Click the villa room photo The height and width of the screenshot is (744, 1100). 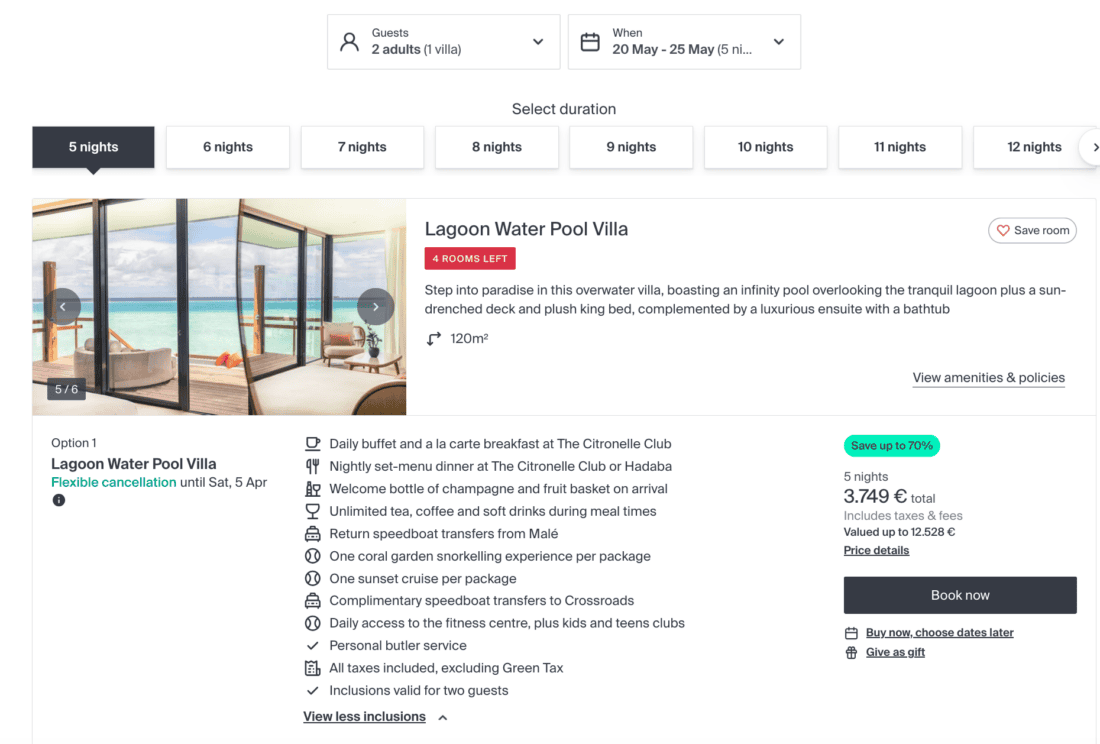pyautogui.click(x=219, y=307)
